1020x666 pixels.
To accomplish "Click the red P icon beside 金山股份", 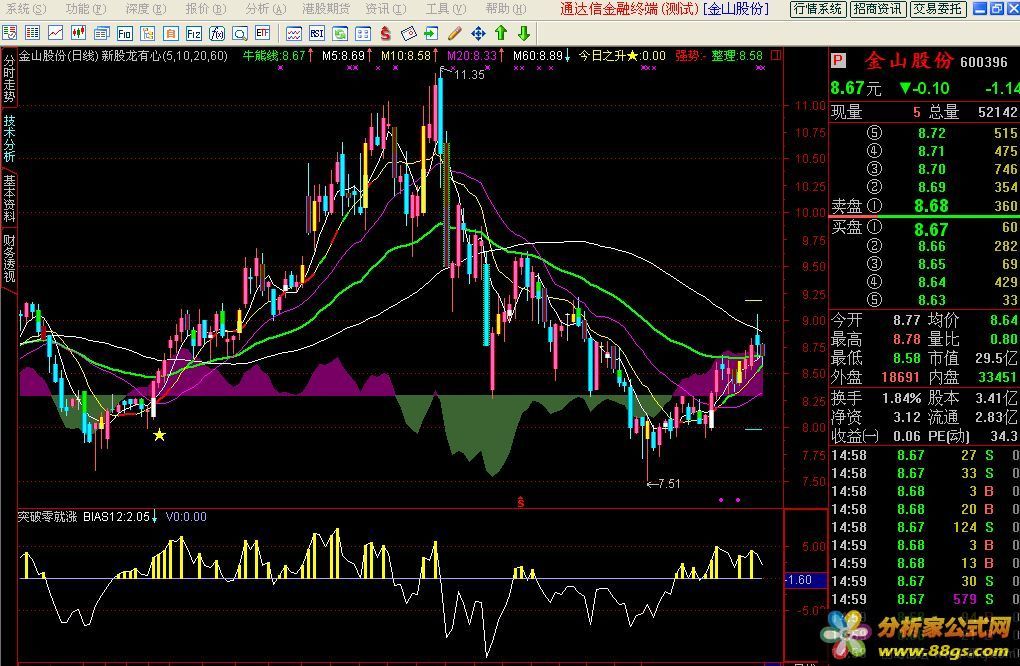I will [838, 62].
